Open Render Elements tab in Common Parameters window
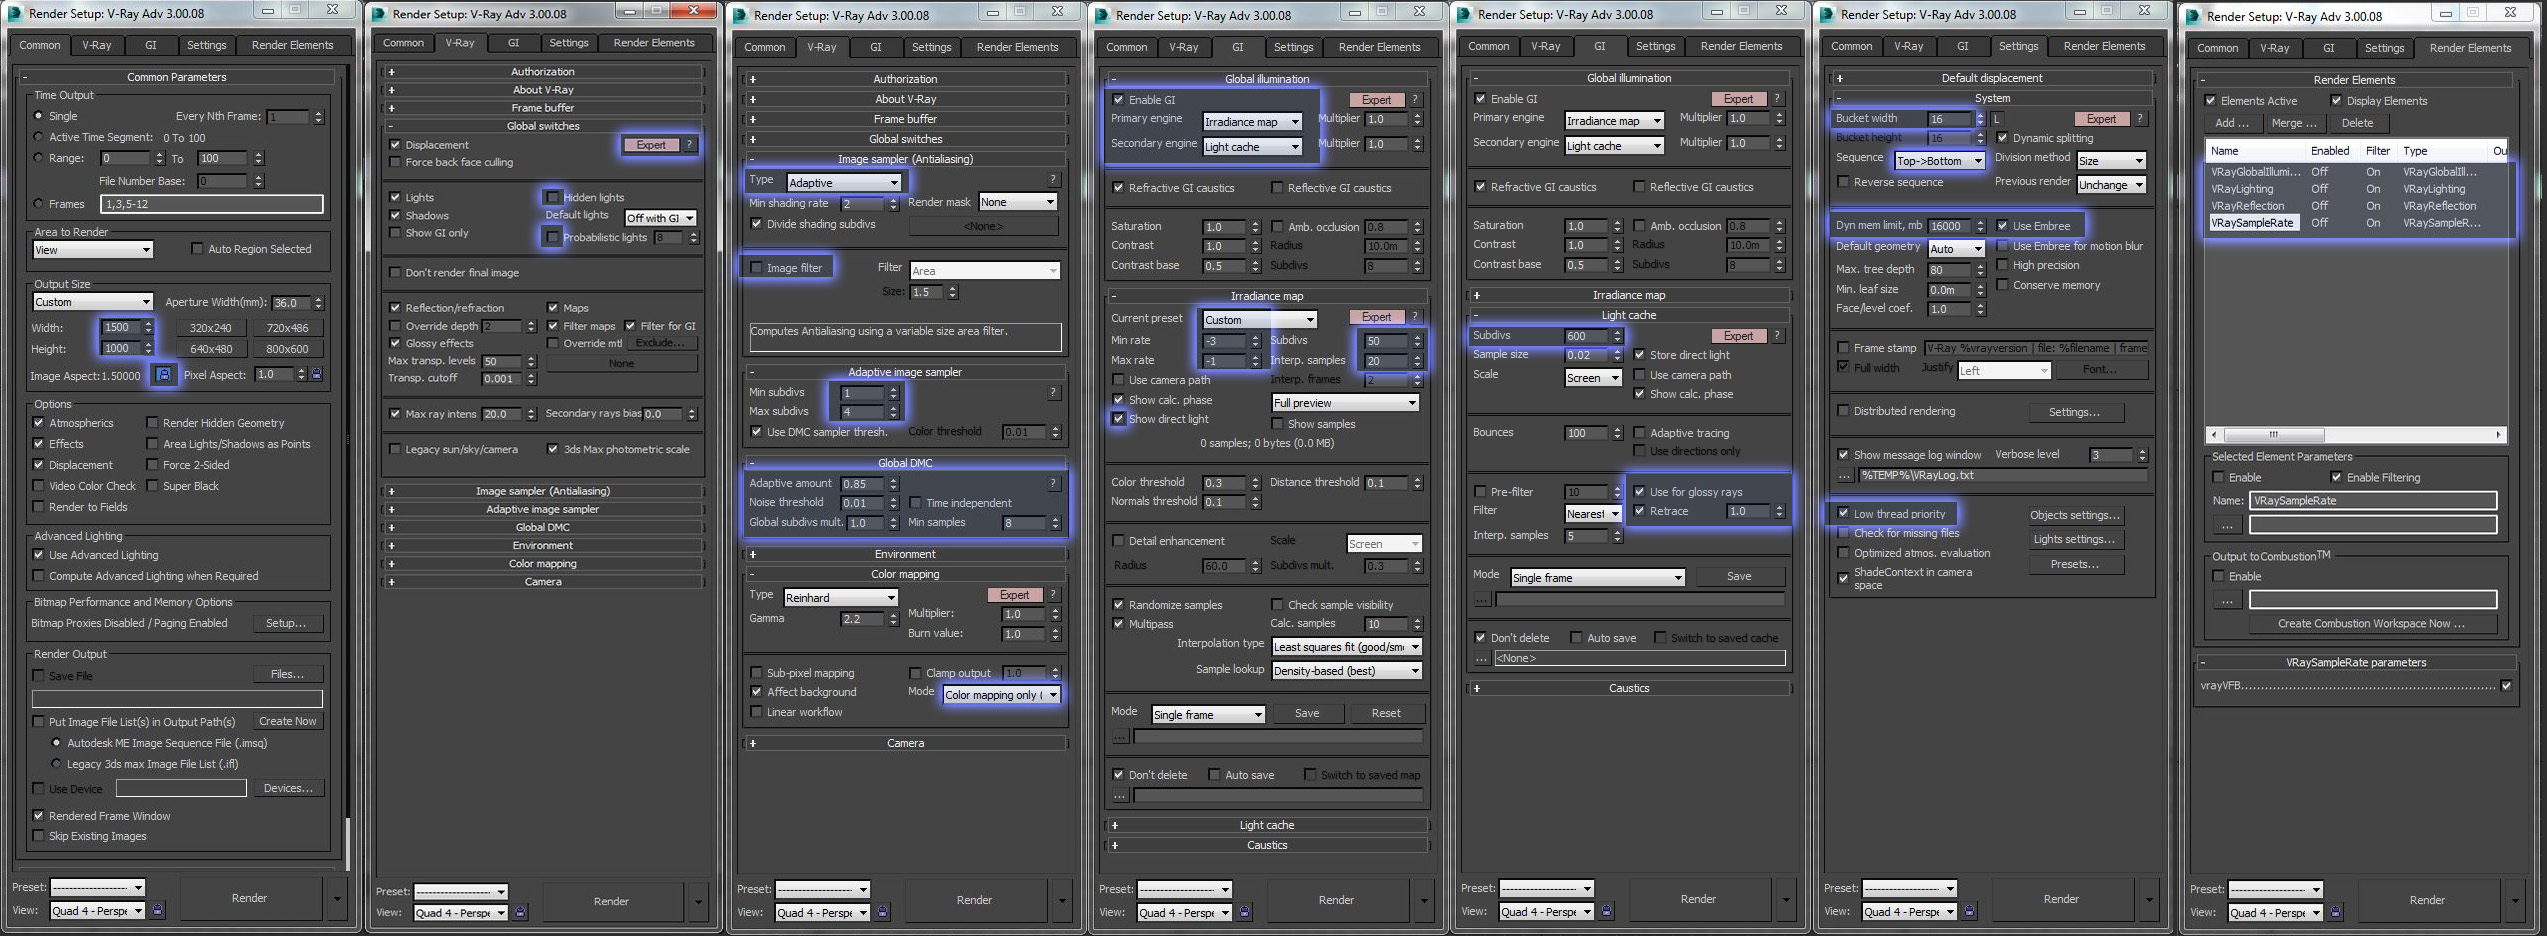This screenshot has width=2547, height=936. click(292, 45)
